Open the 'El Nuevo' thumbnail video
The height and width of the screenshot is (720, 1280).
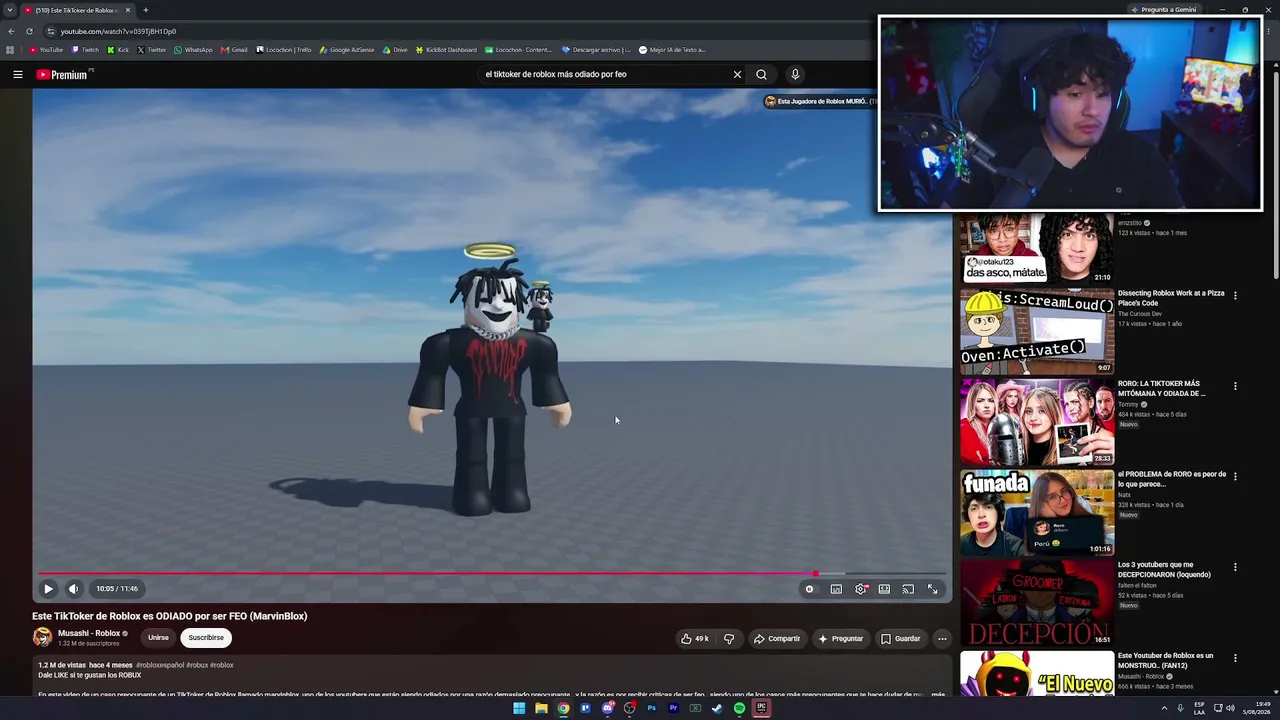click(x=1037, y=674)
